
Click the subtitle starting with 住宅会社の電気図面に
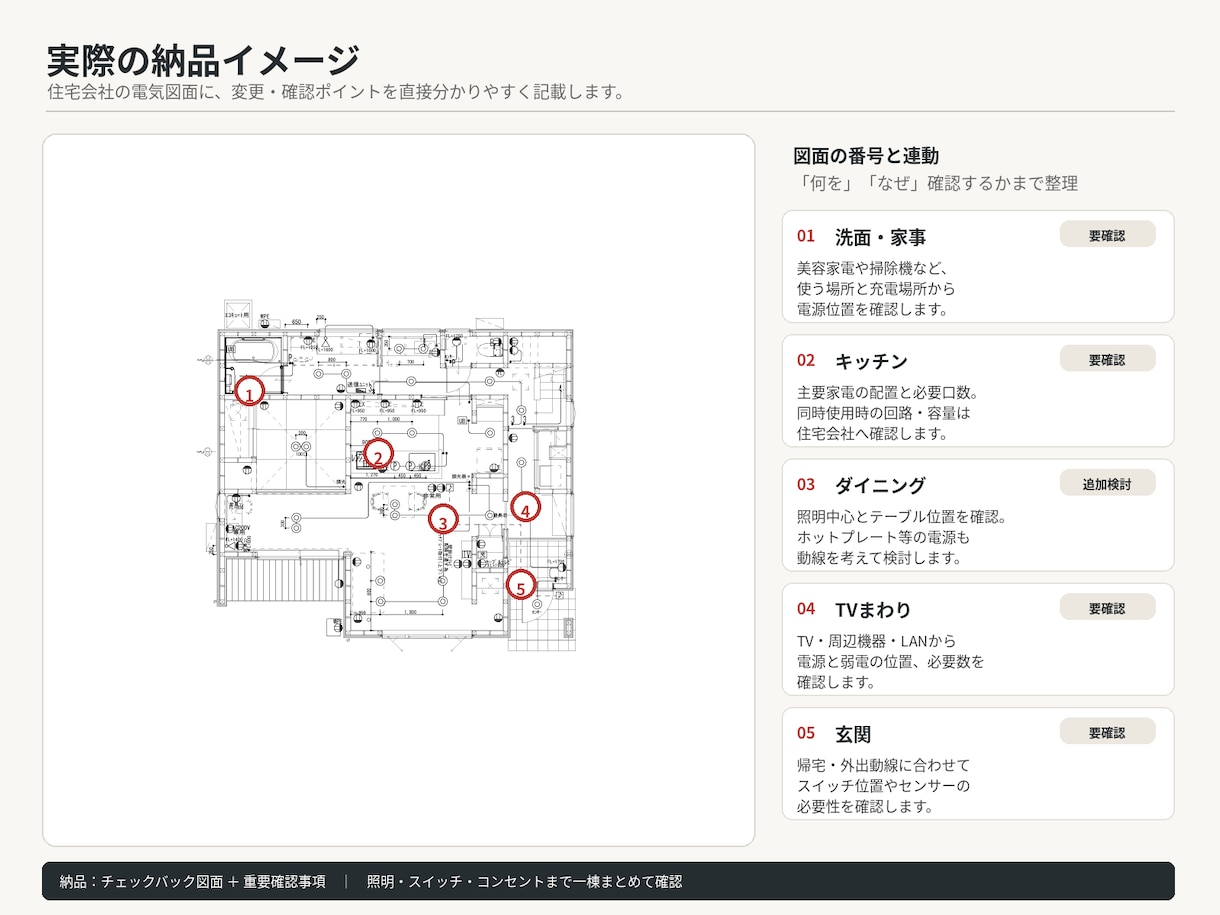pyautogui.click(x=336, y=93)
